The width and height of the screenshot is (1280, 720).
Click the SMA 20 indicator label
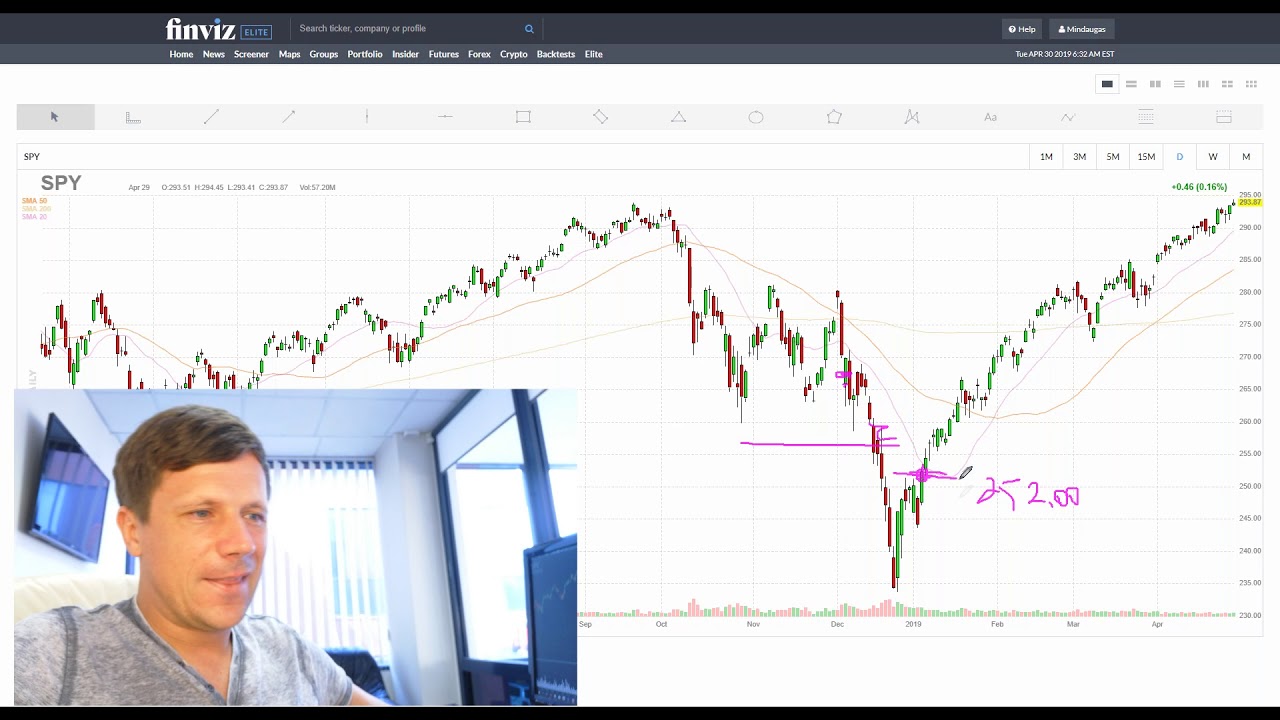(34, 217)
